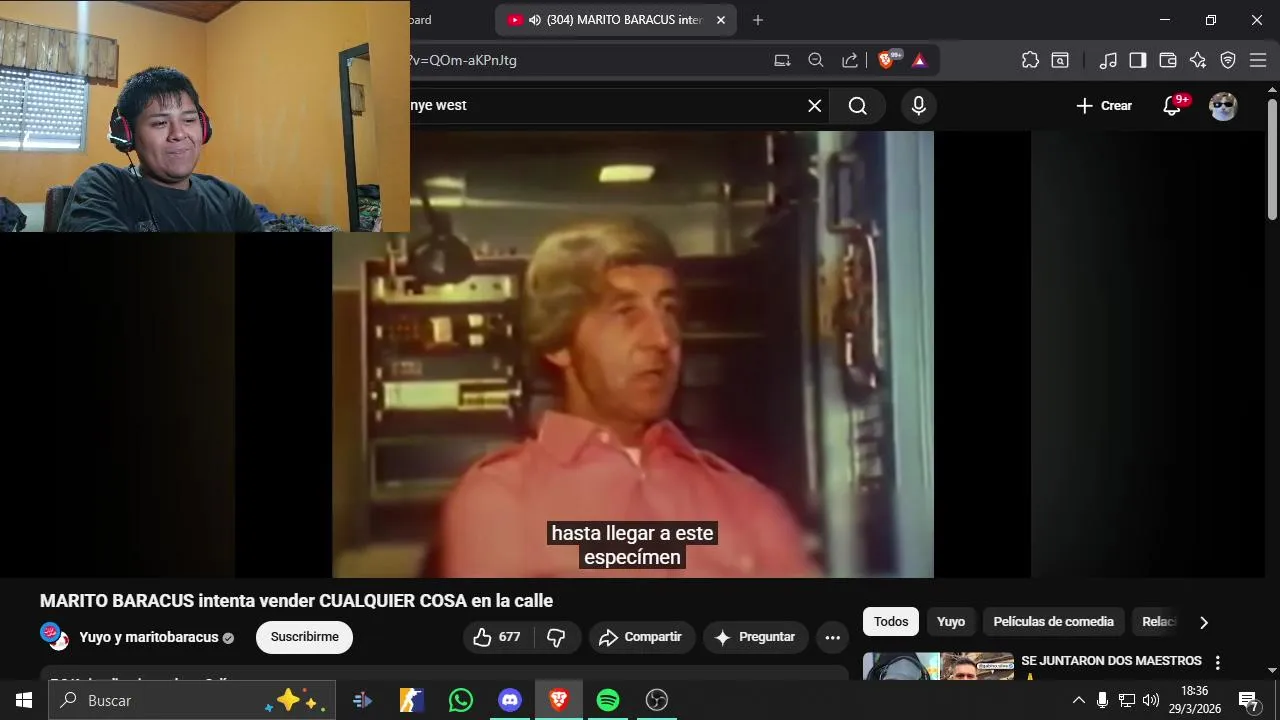Open Brave Shields lion icon
This screenshot has height=720, width=1280.
tap(886, 60)
